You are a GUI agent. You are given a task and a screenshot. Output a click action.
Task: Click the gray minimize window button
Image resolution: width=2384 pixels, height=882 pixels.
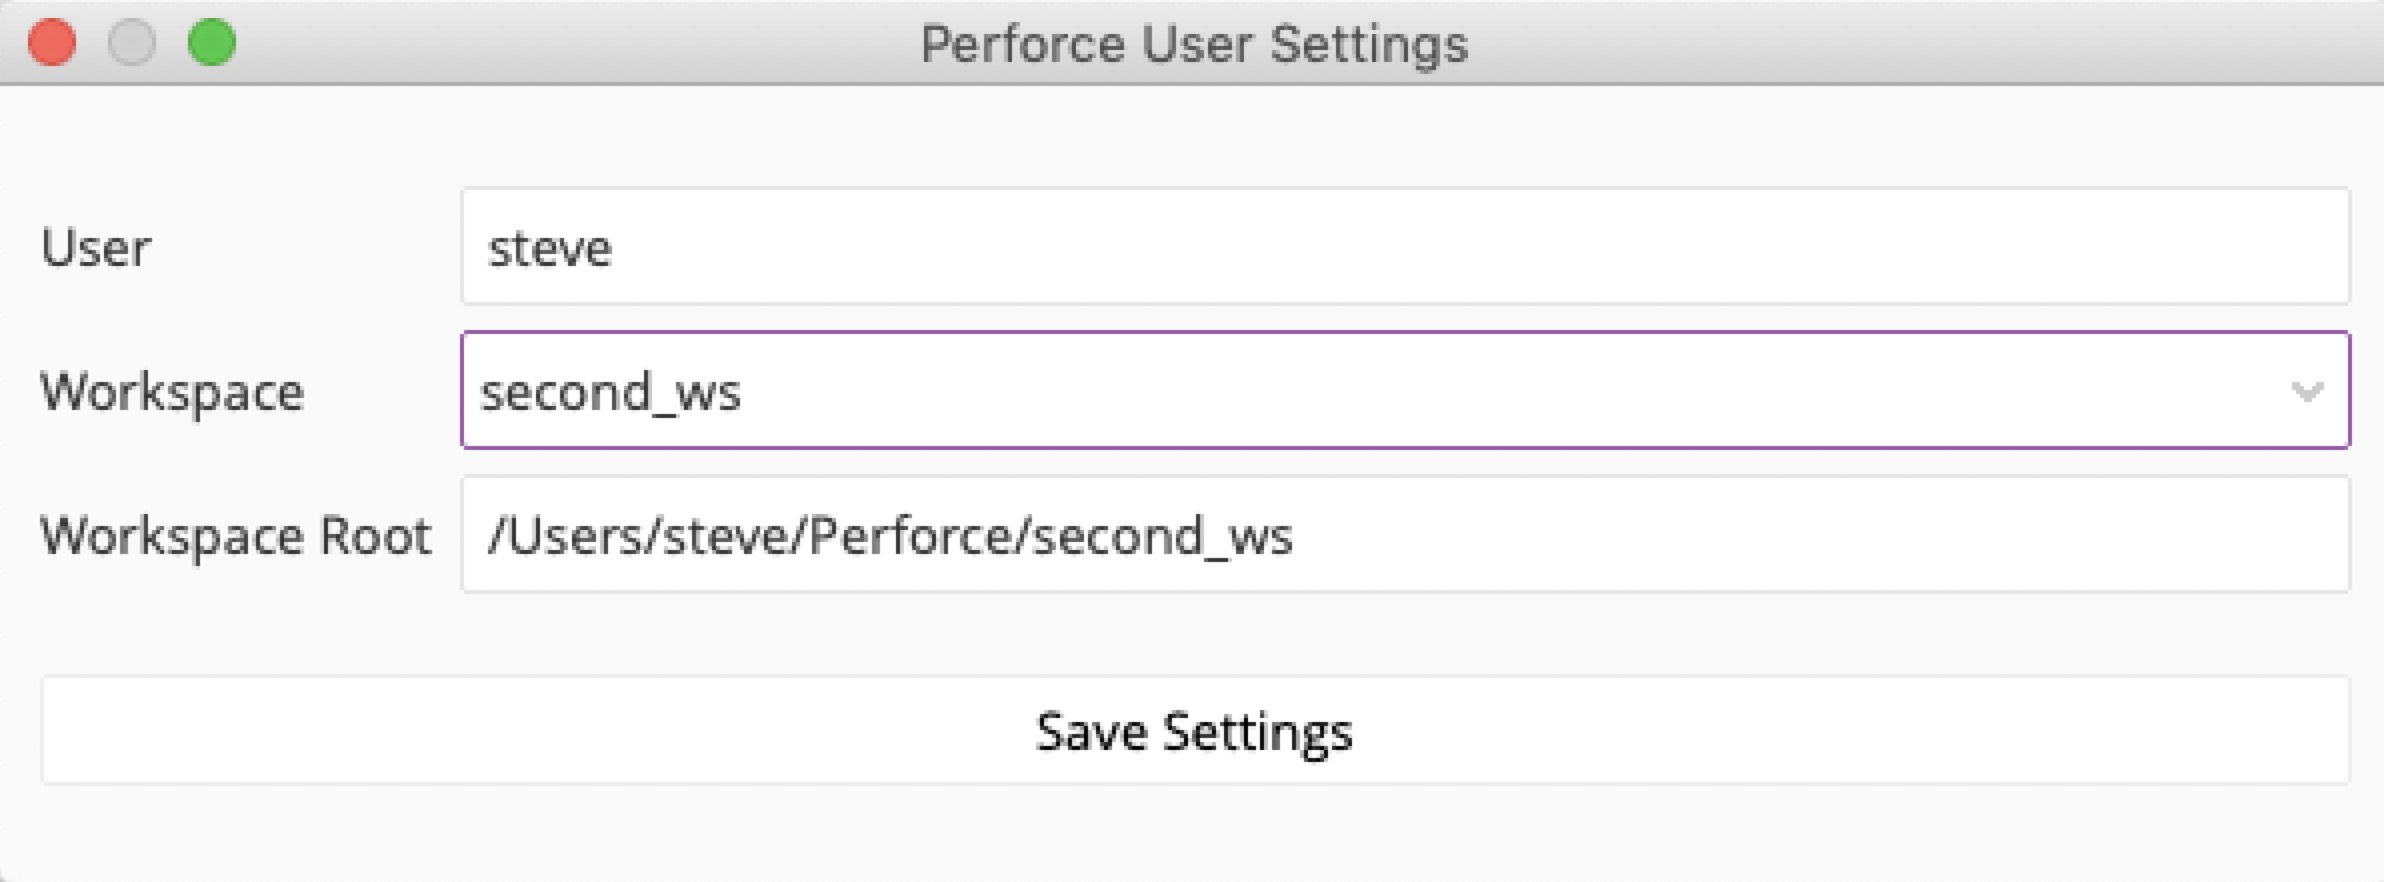(132, 43)
